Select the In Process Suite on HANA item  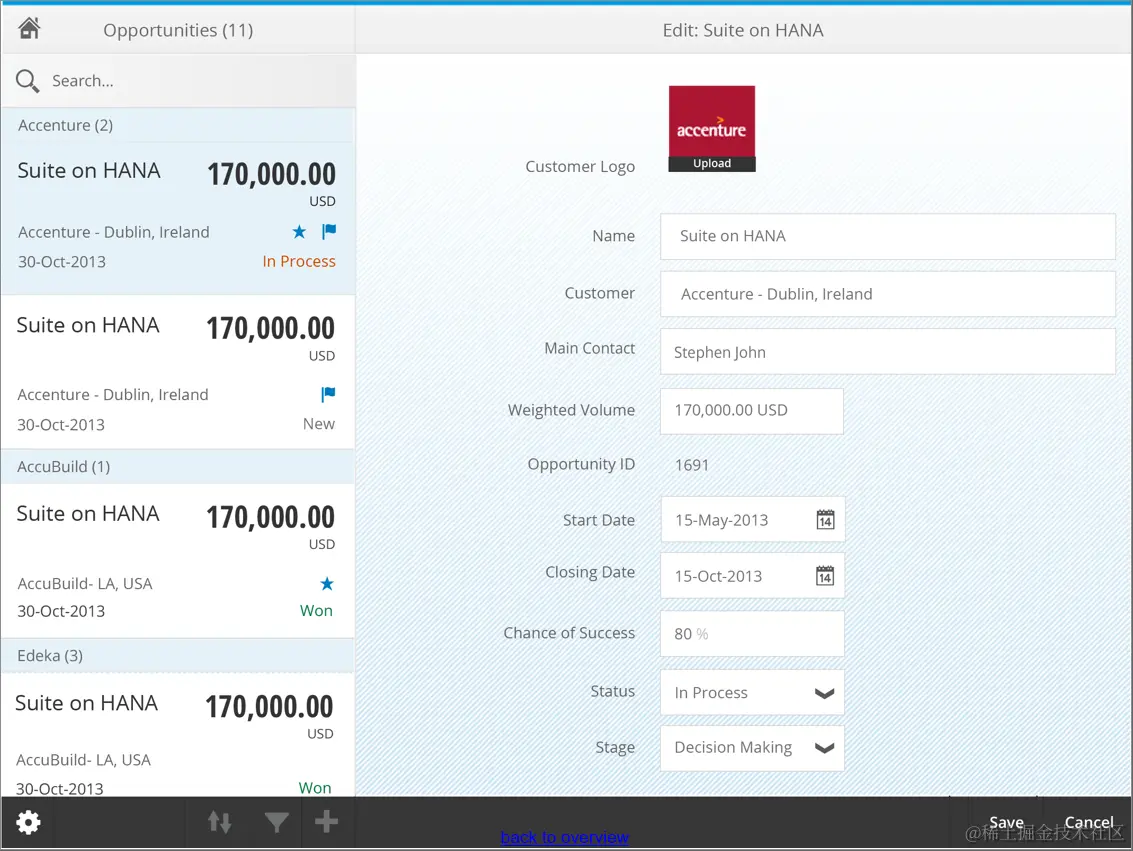click(x=178, y=218)
